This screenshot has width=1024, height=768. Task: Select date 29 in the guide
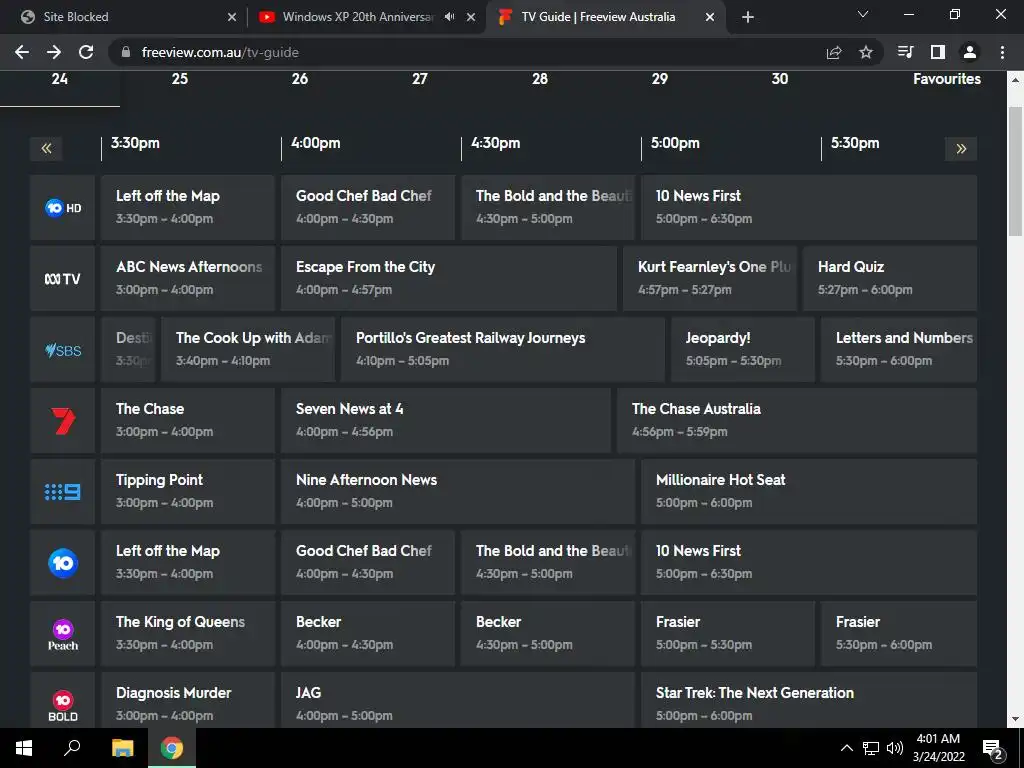click(x=660, y=79)
